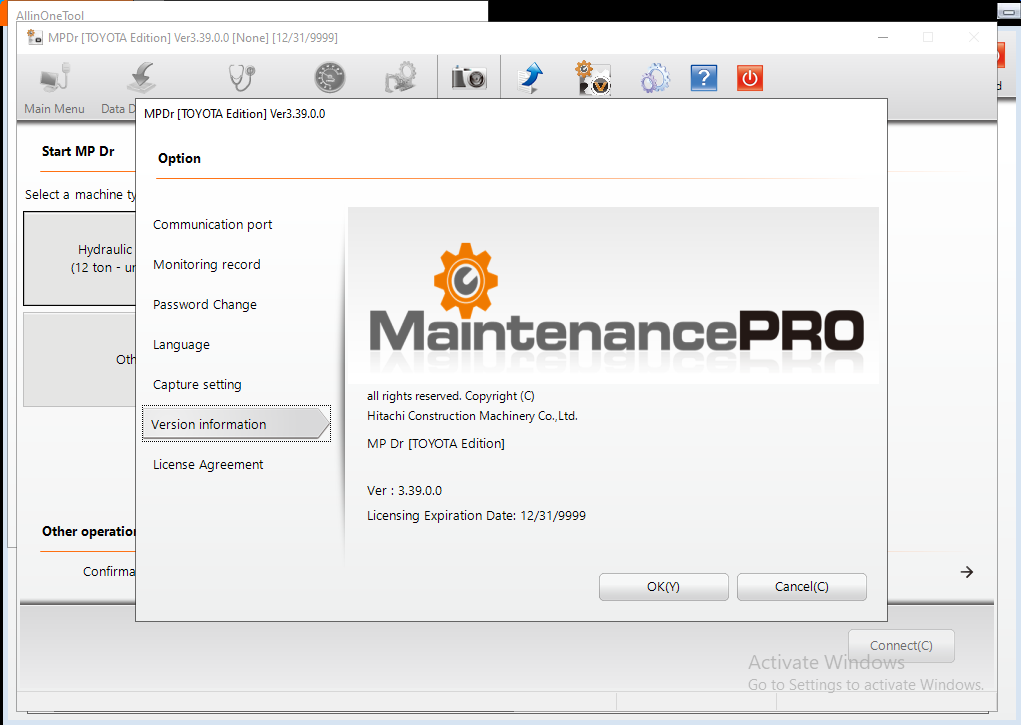Screen dimensions: 1021x725
Task: View the License Agreement
Action: [x=208, y=464]
